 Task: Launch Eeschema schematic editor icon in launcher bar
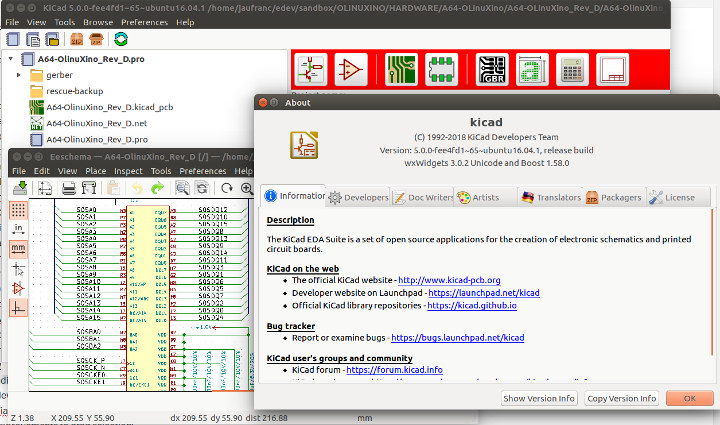coord(311,69)
